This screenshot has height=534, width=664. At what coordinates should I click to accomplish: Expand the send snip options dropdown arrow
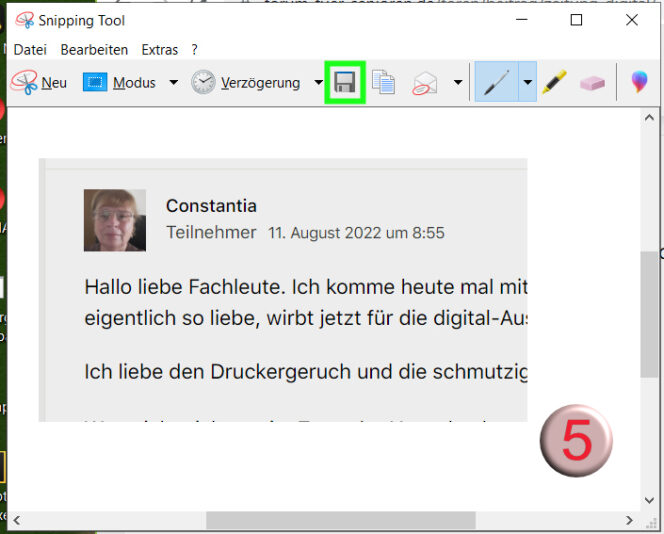(458, 83)
